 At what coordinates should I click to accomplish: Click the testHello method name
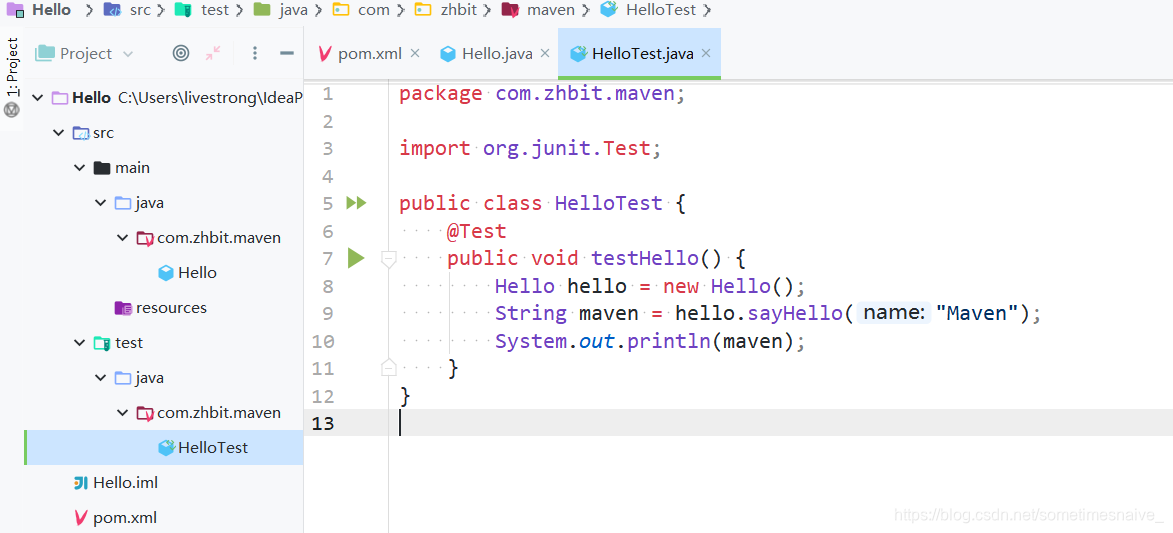pos(646,258)
